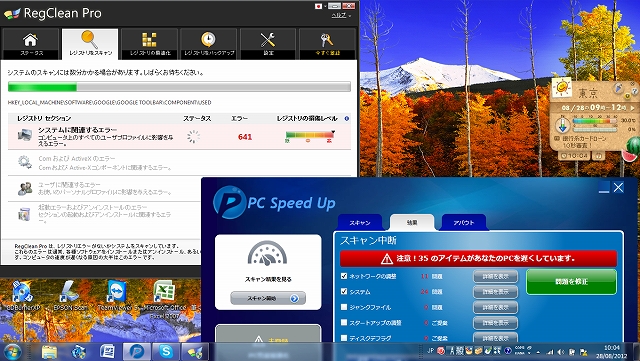Image resolution: width=640 pixels, height=361 pixels.
Task: Open the Word document icon in taskbar
Action: click(107, 352)
